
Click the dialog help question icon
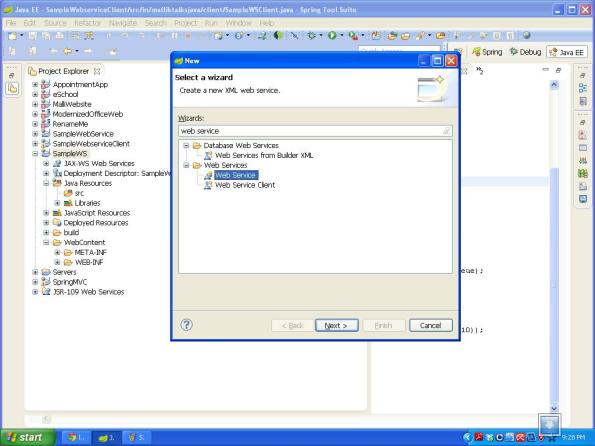186,325
